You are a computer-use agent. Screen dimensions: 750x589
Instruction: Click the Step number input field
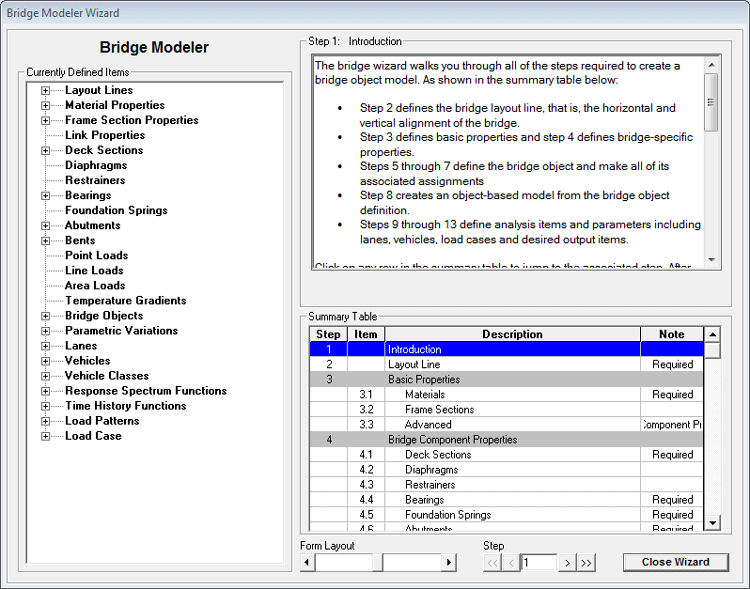538,563
